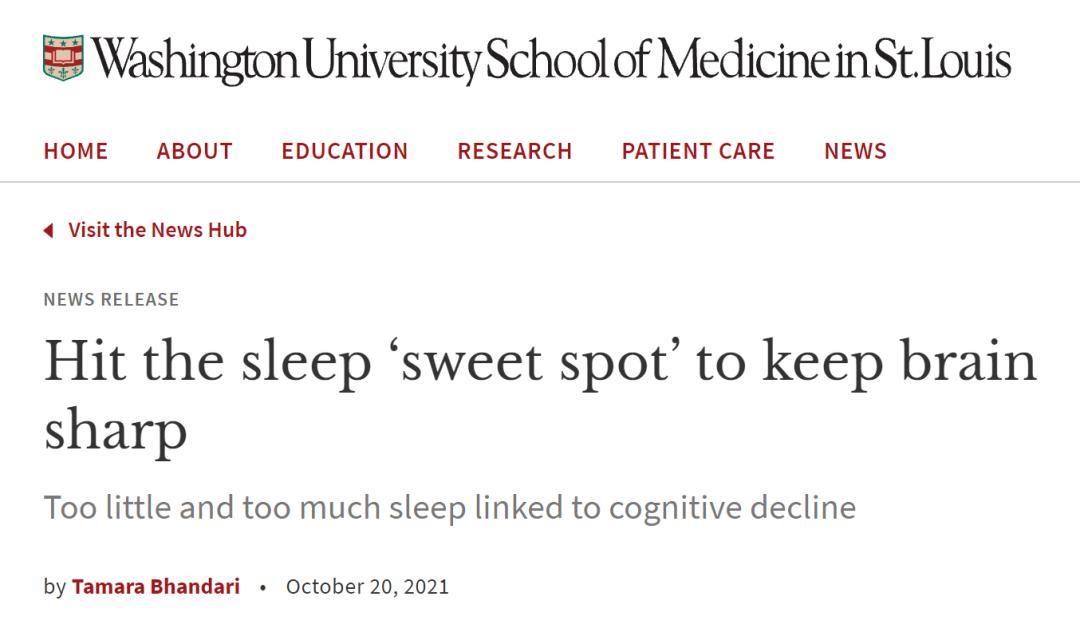Click the word 'by' before author name
This screenshot has height=636, width=1080.
click(54, 586)
